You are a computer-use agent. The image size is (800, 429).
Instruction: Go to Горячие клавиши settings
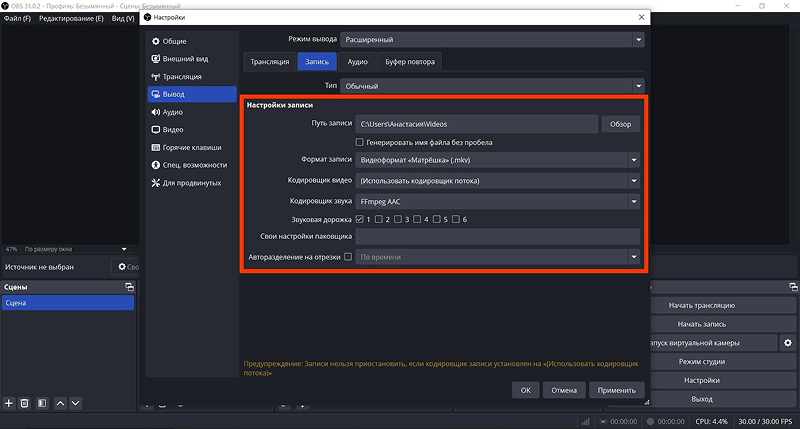[x=191, y=147]
